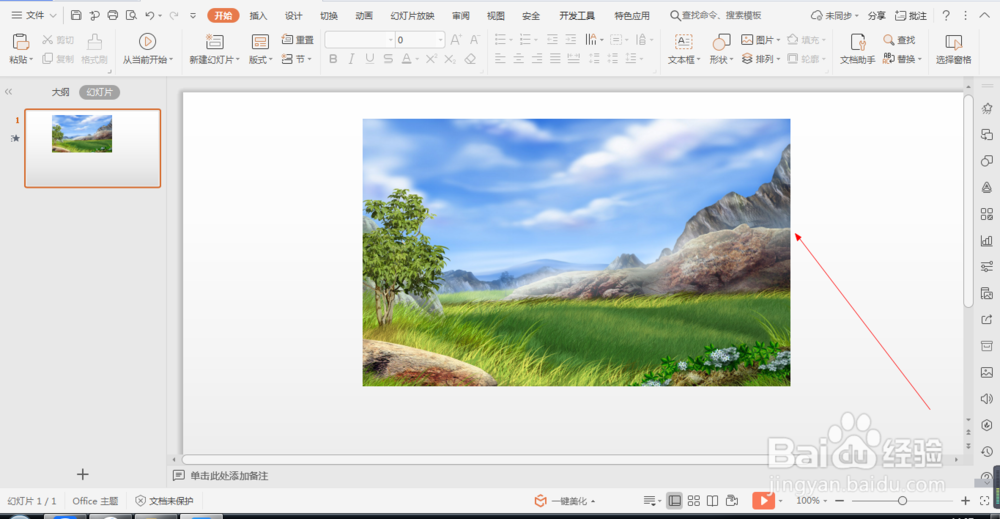
Task: Switch to the Review (审阅) tab
Action: click(460, 16)
